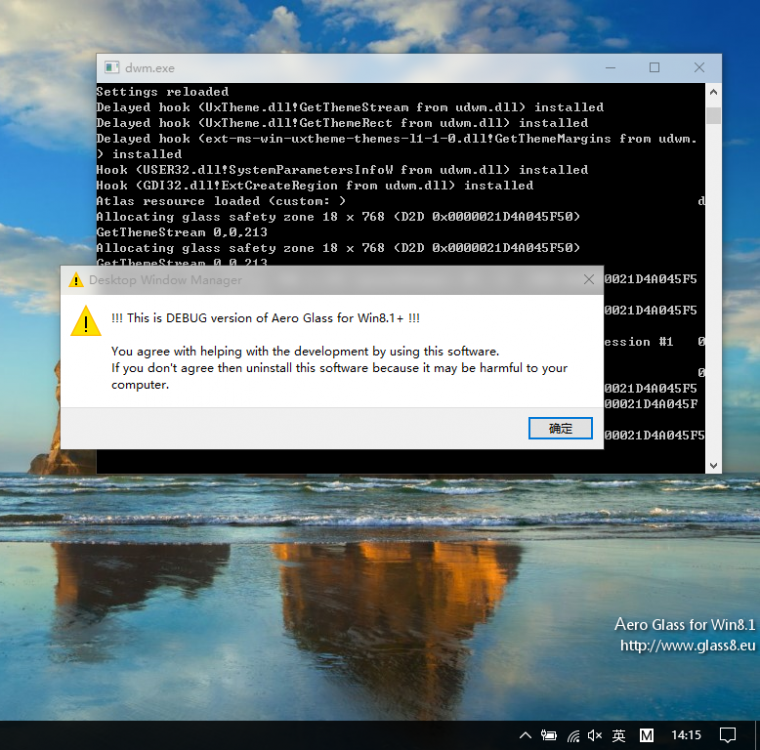Close the Desktop Window Manager dialog
760x750 pixels.
[588, 280]
